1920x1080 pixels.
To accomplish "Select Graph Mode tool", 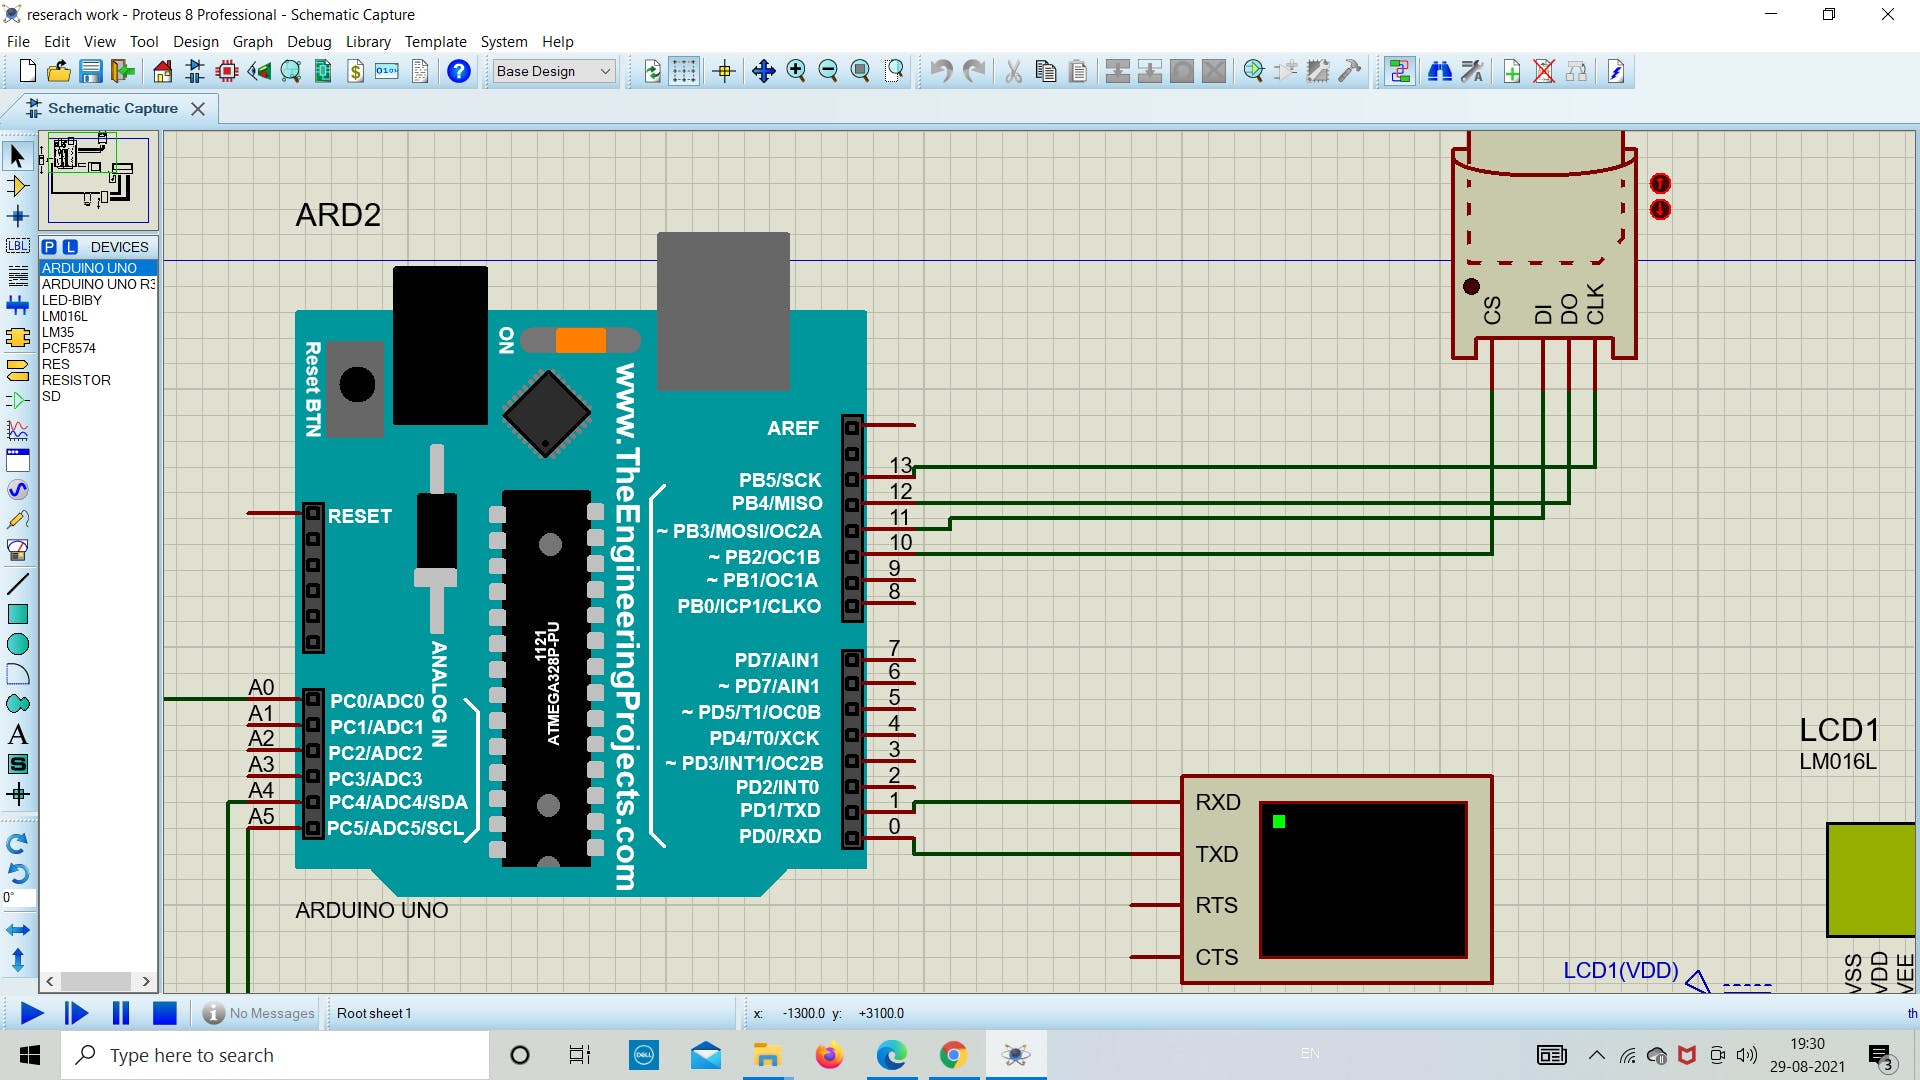I will pos(17,431).
